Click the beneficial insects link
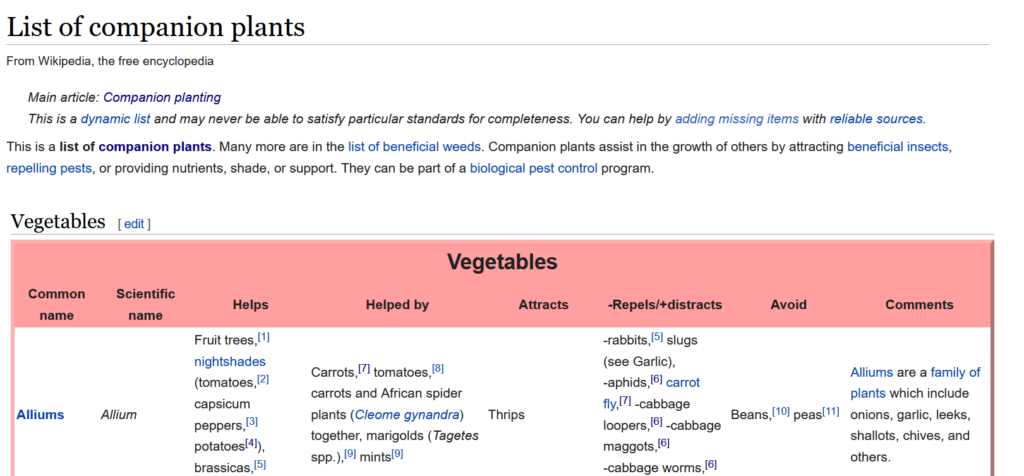This screenshot has height=476, width=1024. tap(897, 147)
